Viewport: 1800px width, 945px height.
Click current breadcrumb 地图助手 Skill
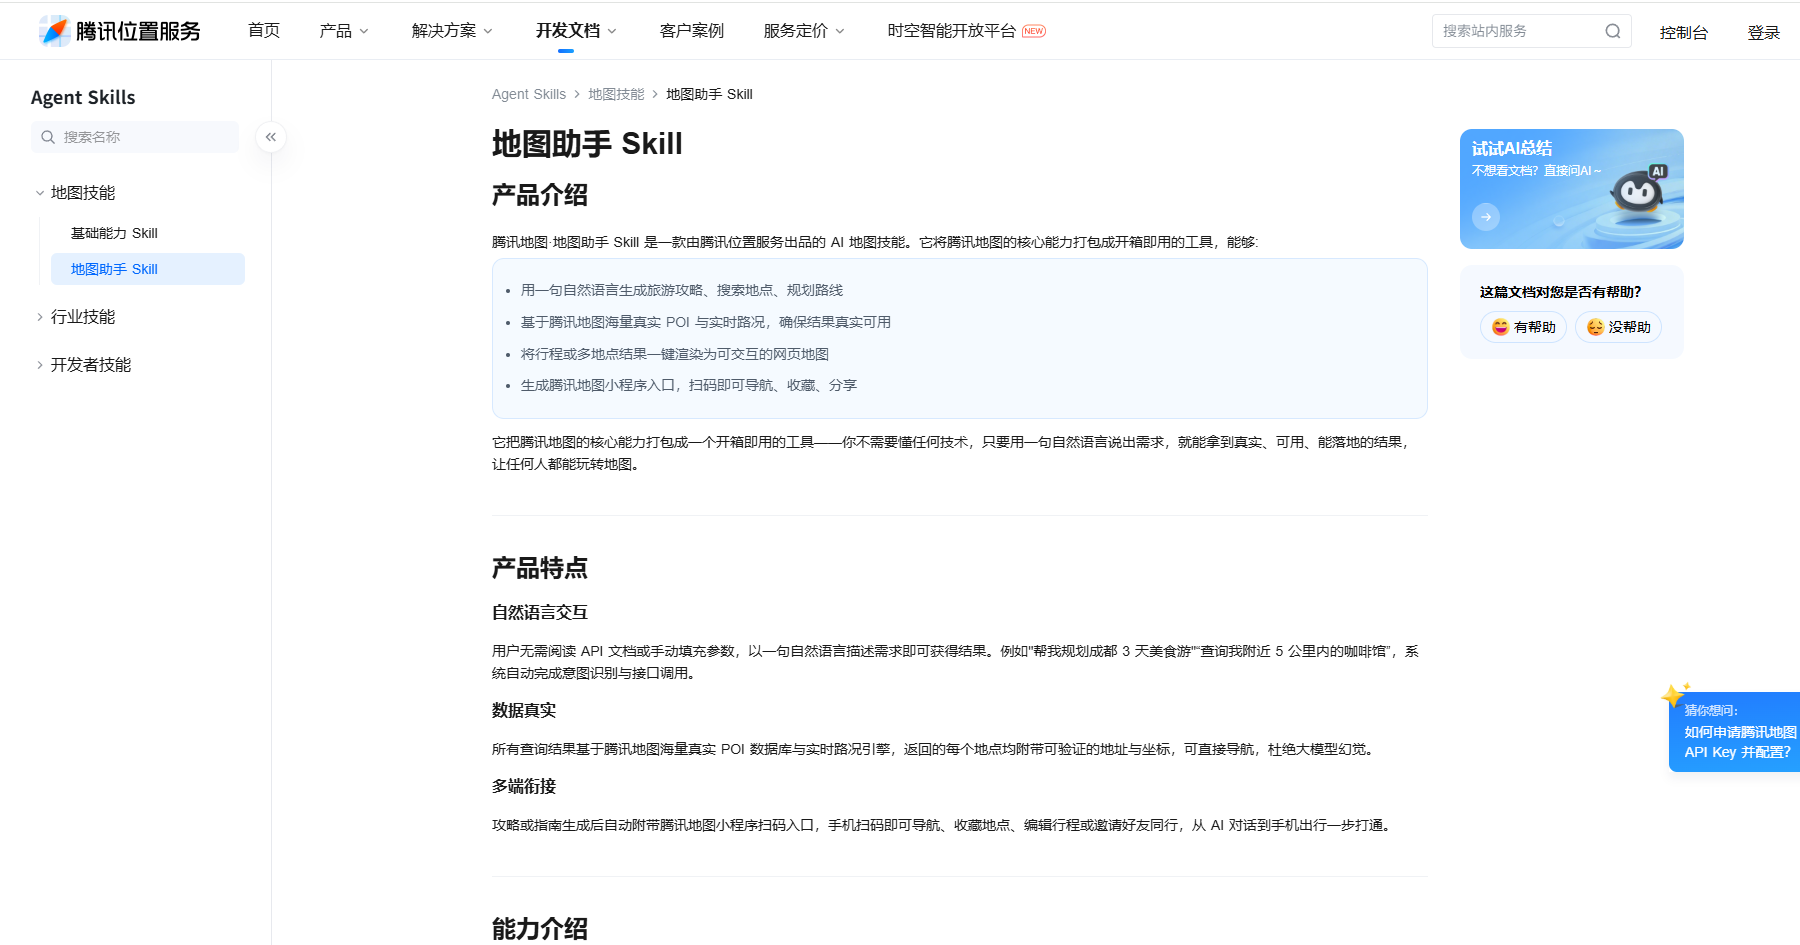click(x=709, y=94)
